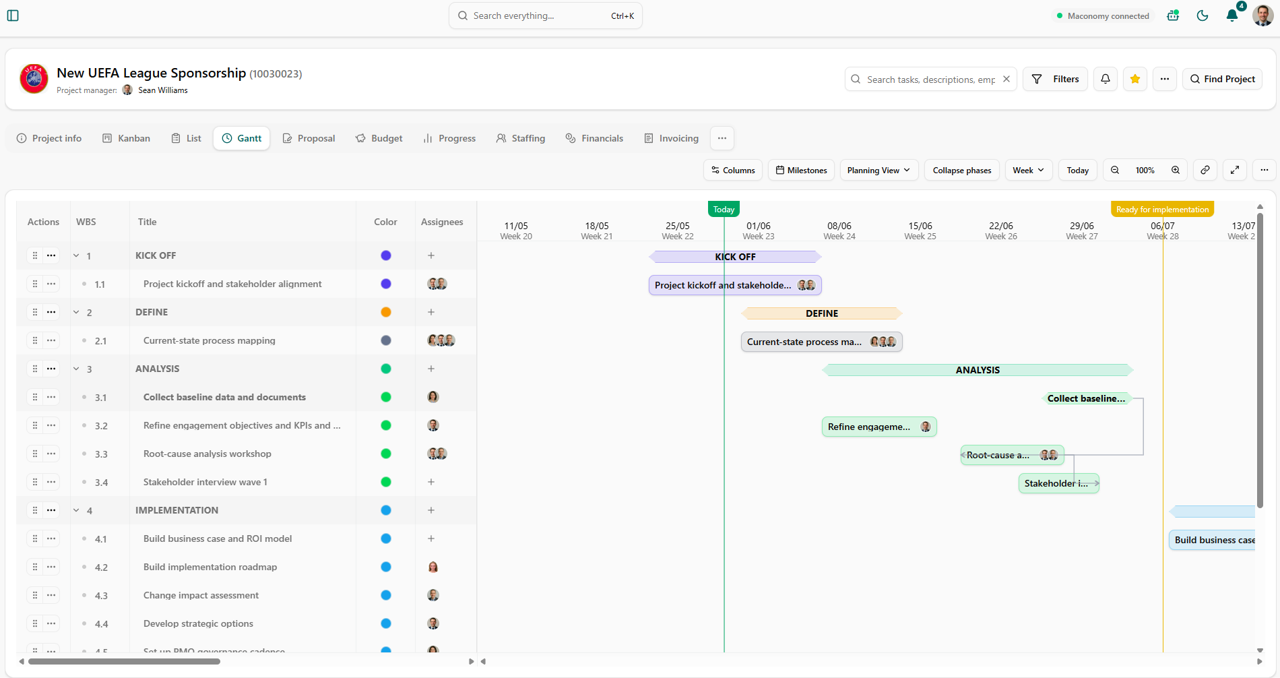Image resolution: width=1280 pixels, height=678 pixels.
Task: Click the zoom in magnifier icon
Action: pyautogui.click(x=1175, y=170)
